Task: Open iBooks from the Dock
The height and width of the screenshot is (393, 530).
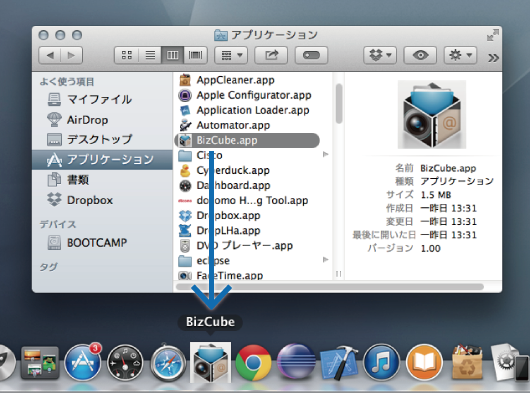Action: (424, 363)
